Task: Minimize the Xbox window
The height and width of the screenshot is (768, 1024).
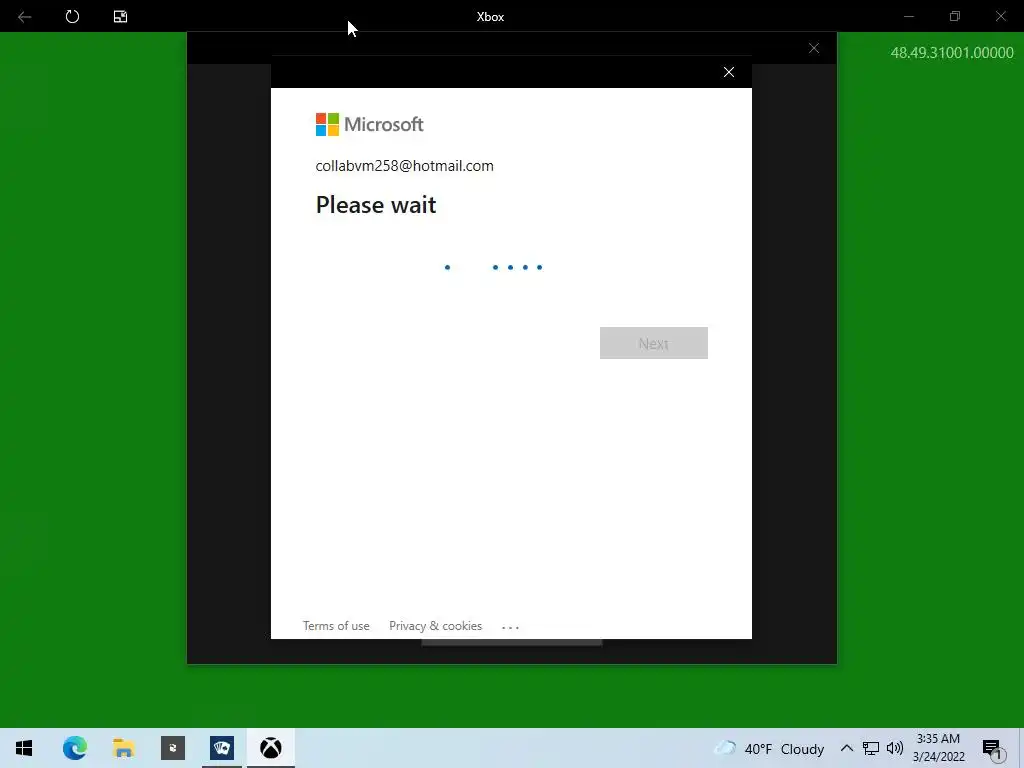Action: (908, 16)
